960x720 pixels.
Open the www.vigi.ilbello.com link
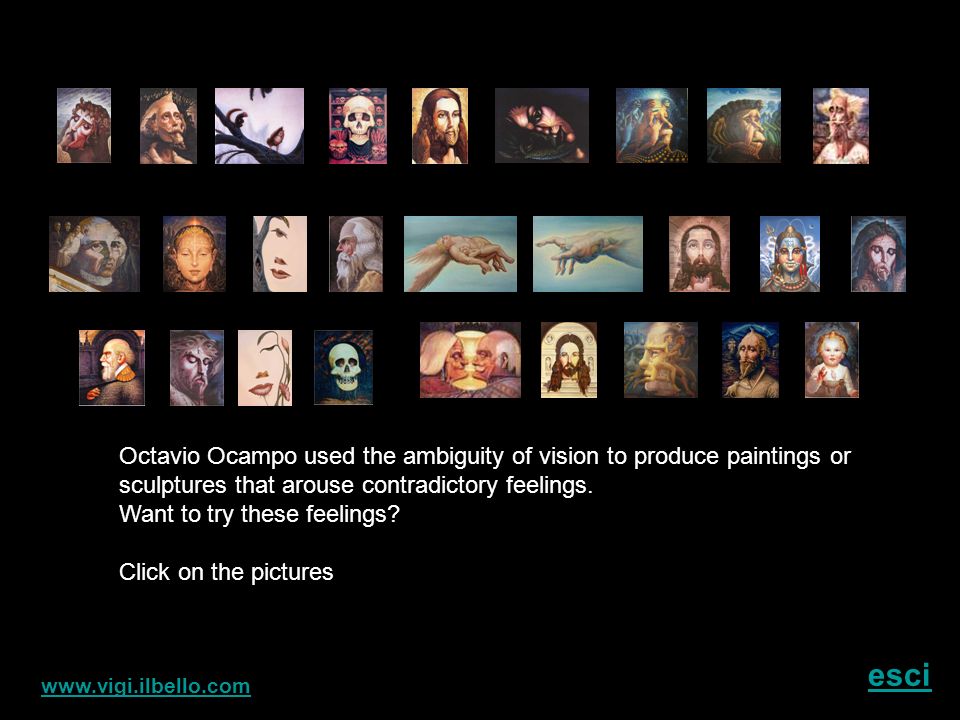(x=146, y=686)
